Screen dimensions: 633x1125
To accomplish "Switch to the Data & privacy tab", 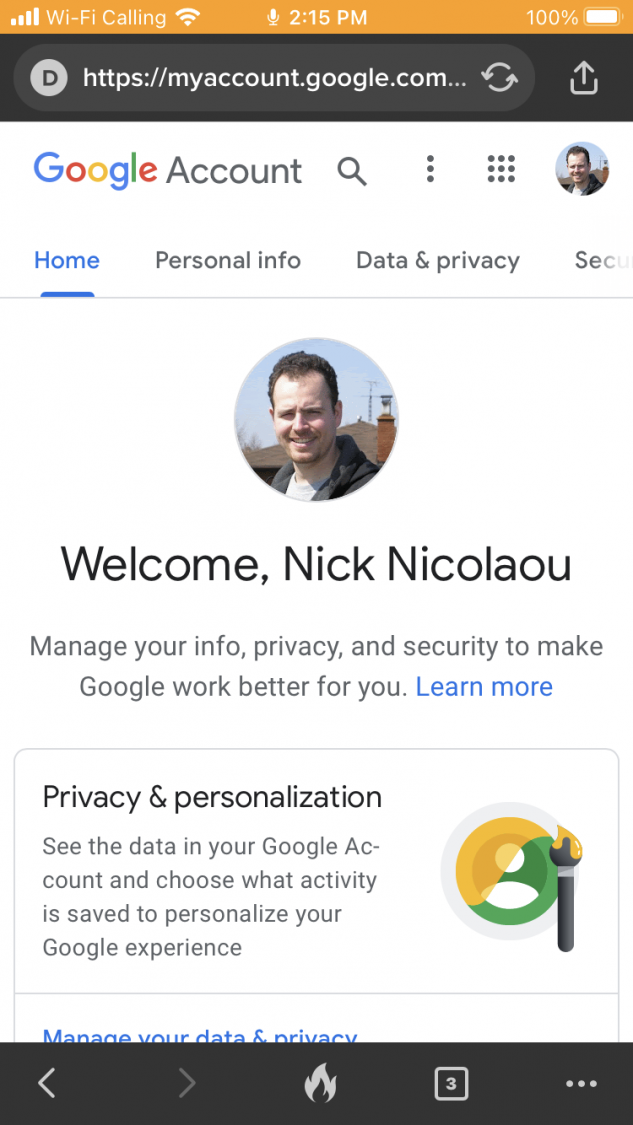I will (438, 261).
